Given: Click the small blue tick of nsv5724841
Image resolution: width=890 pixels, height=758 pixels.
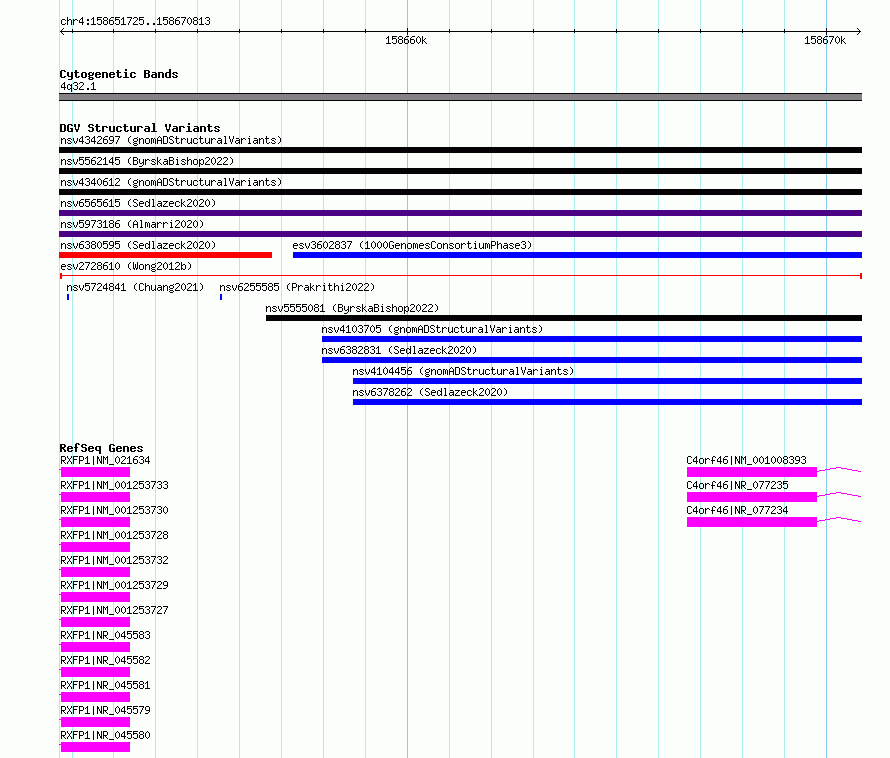Looking at the screenshot, I should [68, 297].
